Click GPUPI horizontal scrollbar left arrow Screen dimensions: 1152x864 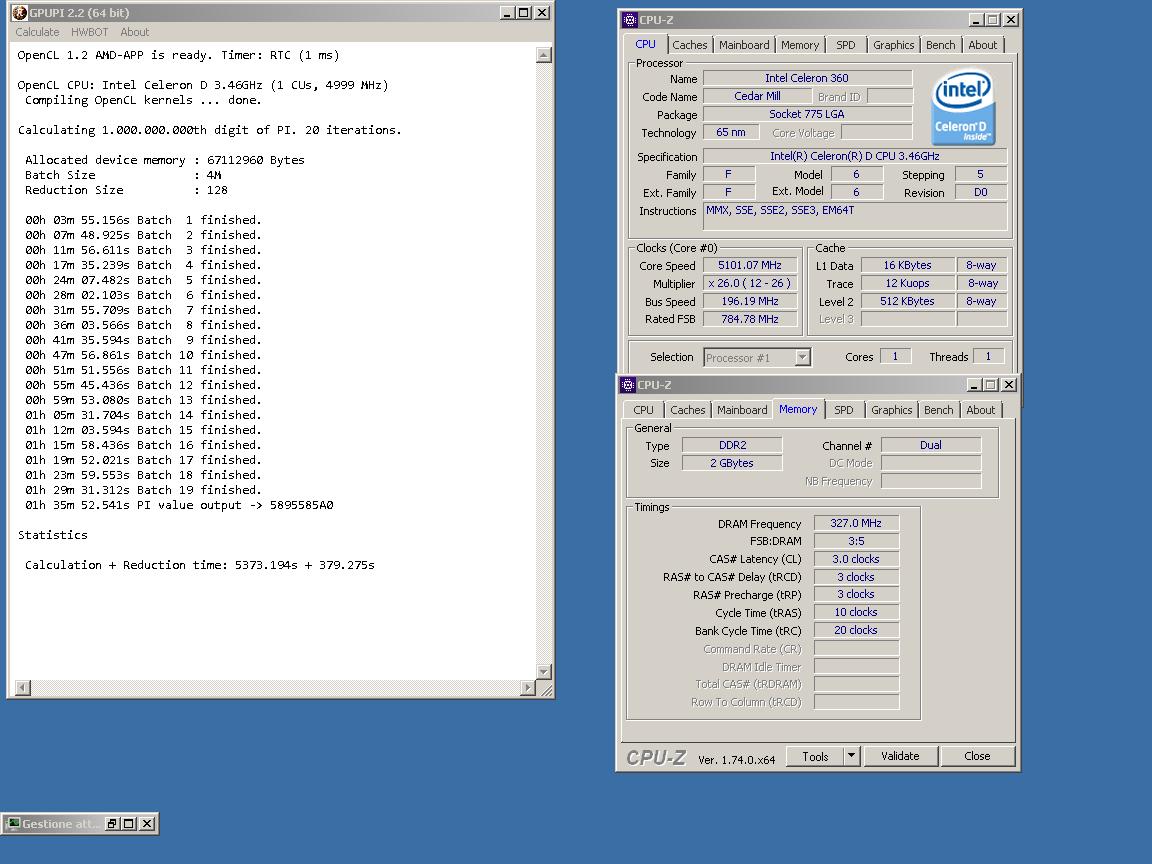pos(23,688)
